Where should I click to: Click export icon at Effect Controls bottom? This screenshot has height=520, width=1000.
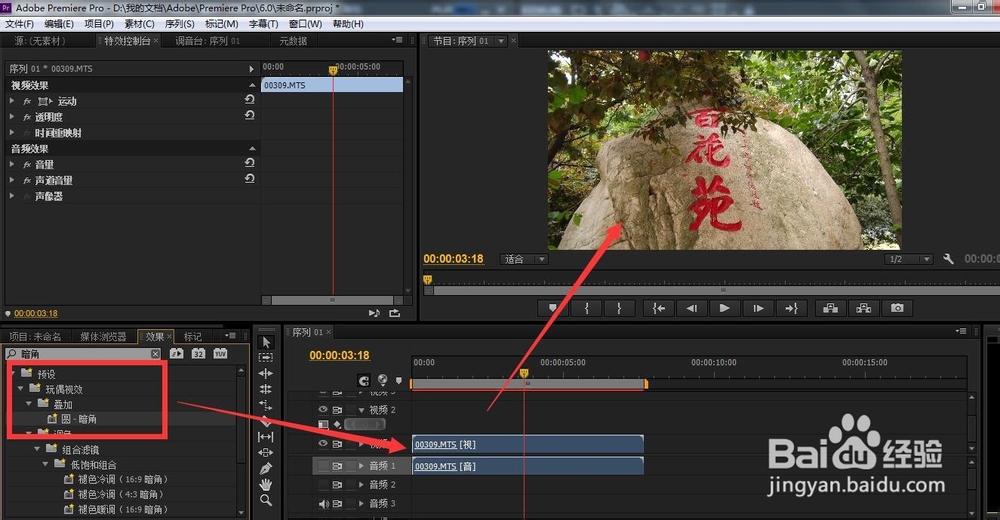(395, 313)
